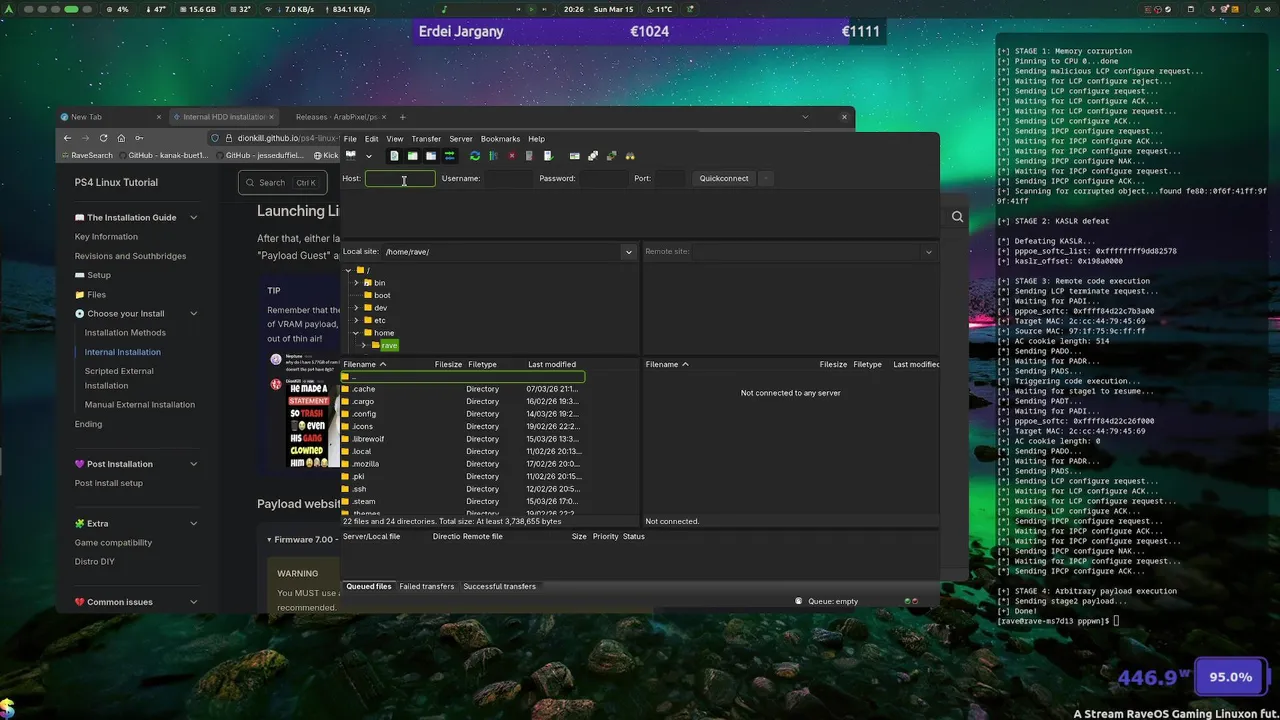This screenshot has height=720, width=1280.
Task: Toggle the directory comparison icon
Action: click(593, 156)
